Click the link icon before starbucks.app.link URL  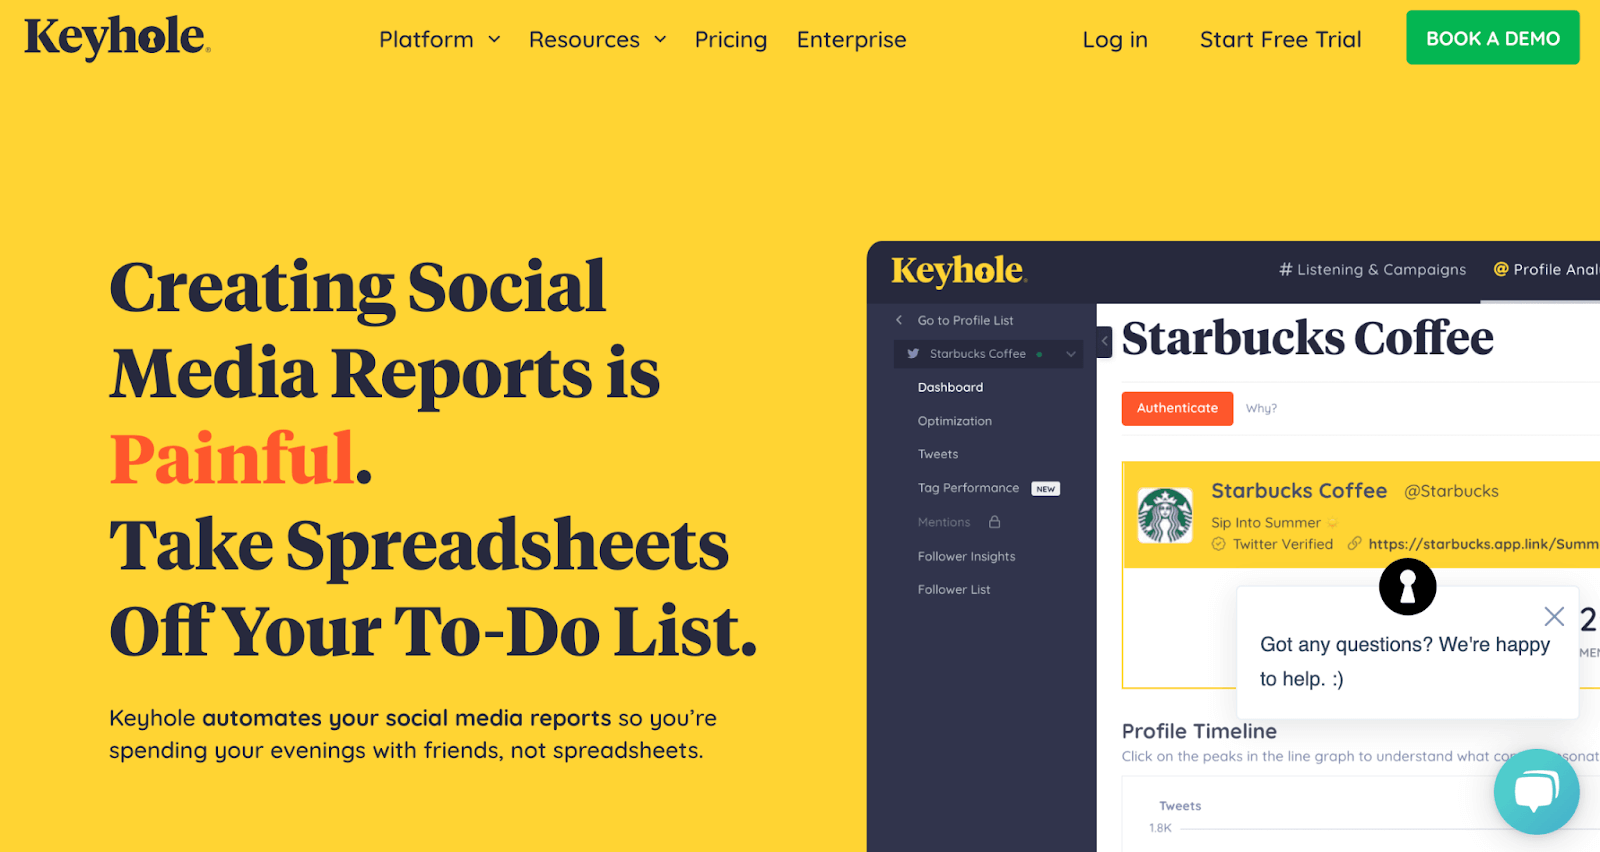[x=1354, y=544]
